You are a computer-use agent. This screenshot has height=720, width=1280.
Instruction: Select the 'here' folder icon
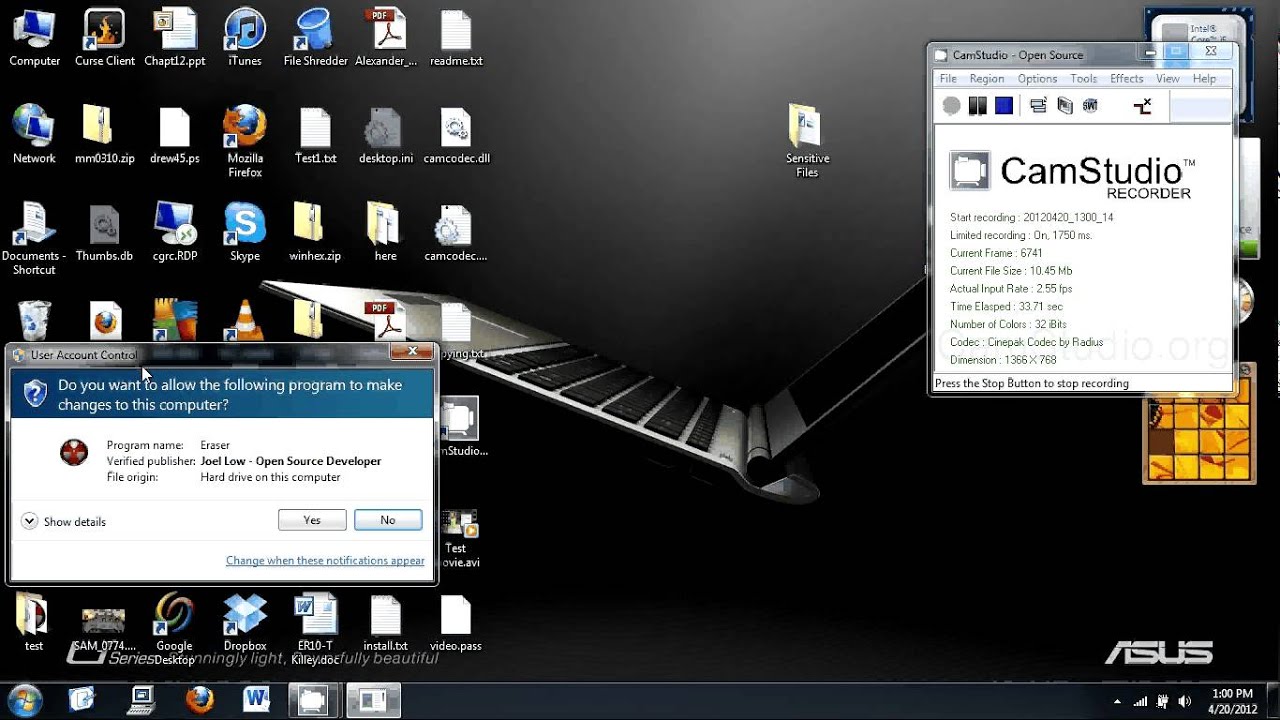[x=385, y=232]
